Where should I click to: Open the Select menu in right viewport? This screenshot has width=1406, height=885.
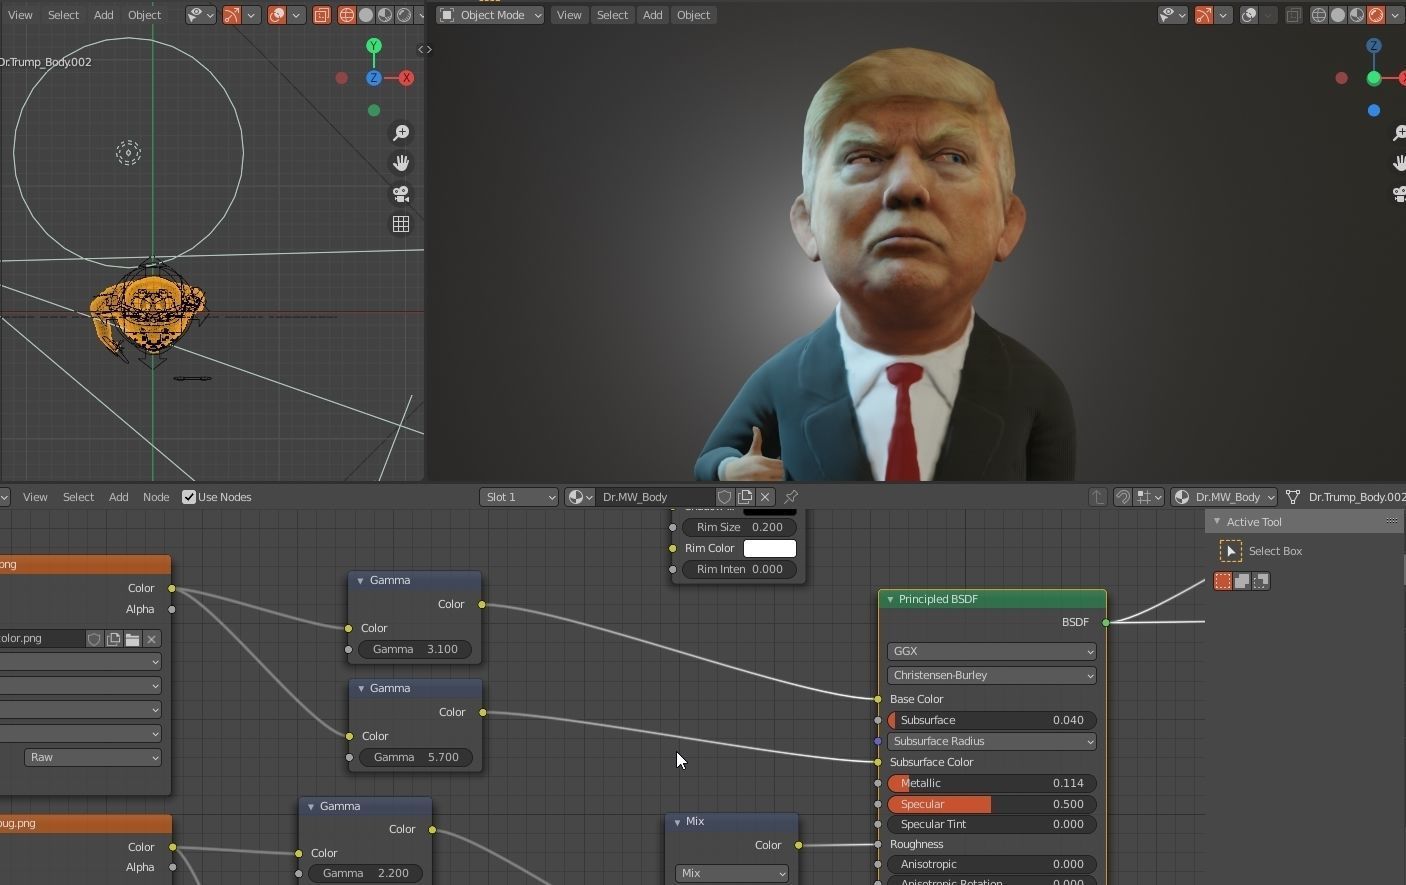click(612, 15)
